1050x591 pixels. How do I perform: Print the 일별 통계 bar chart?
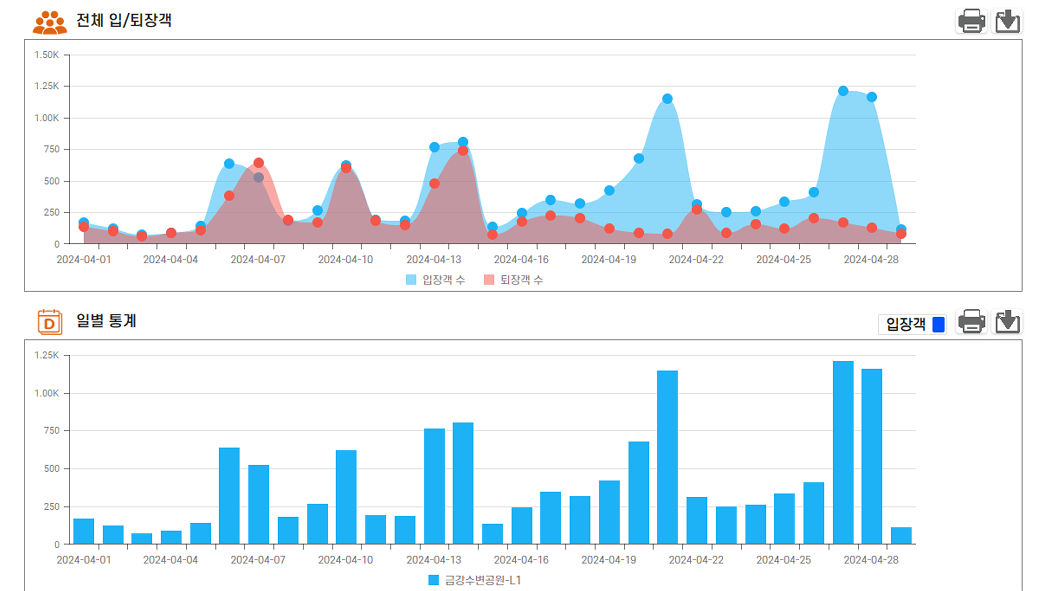pyautogui.click(x=971, y=322)
